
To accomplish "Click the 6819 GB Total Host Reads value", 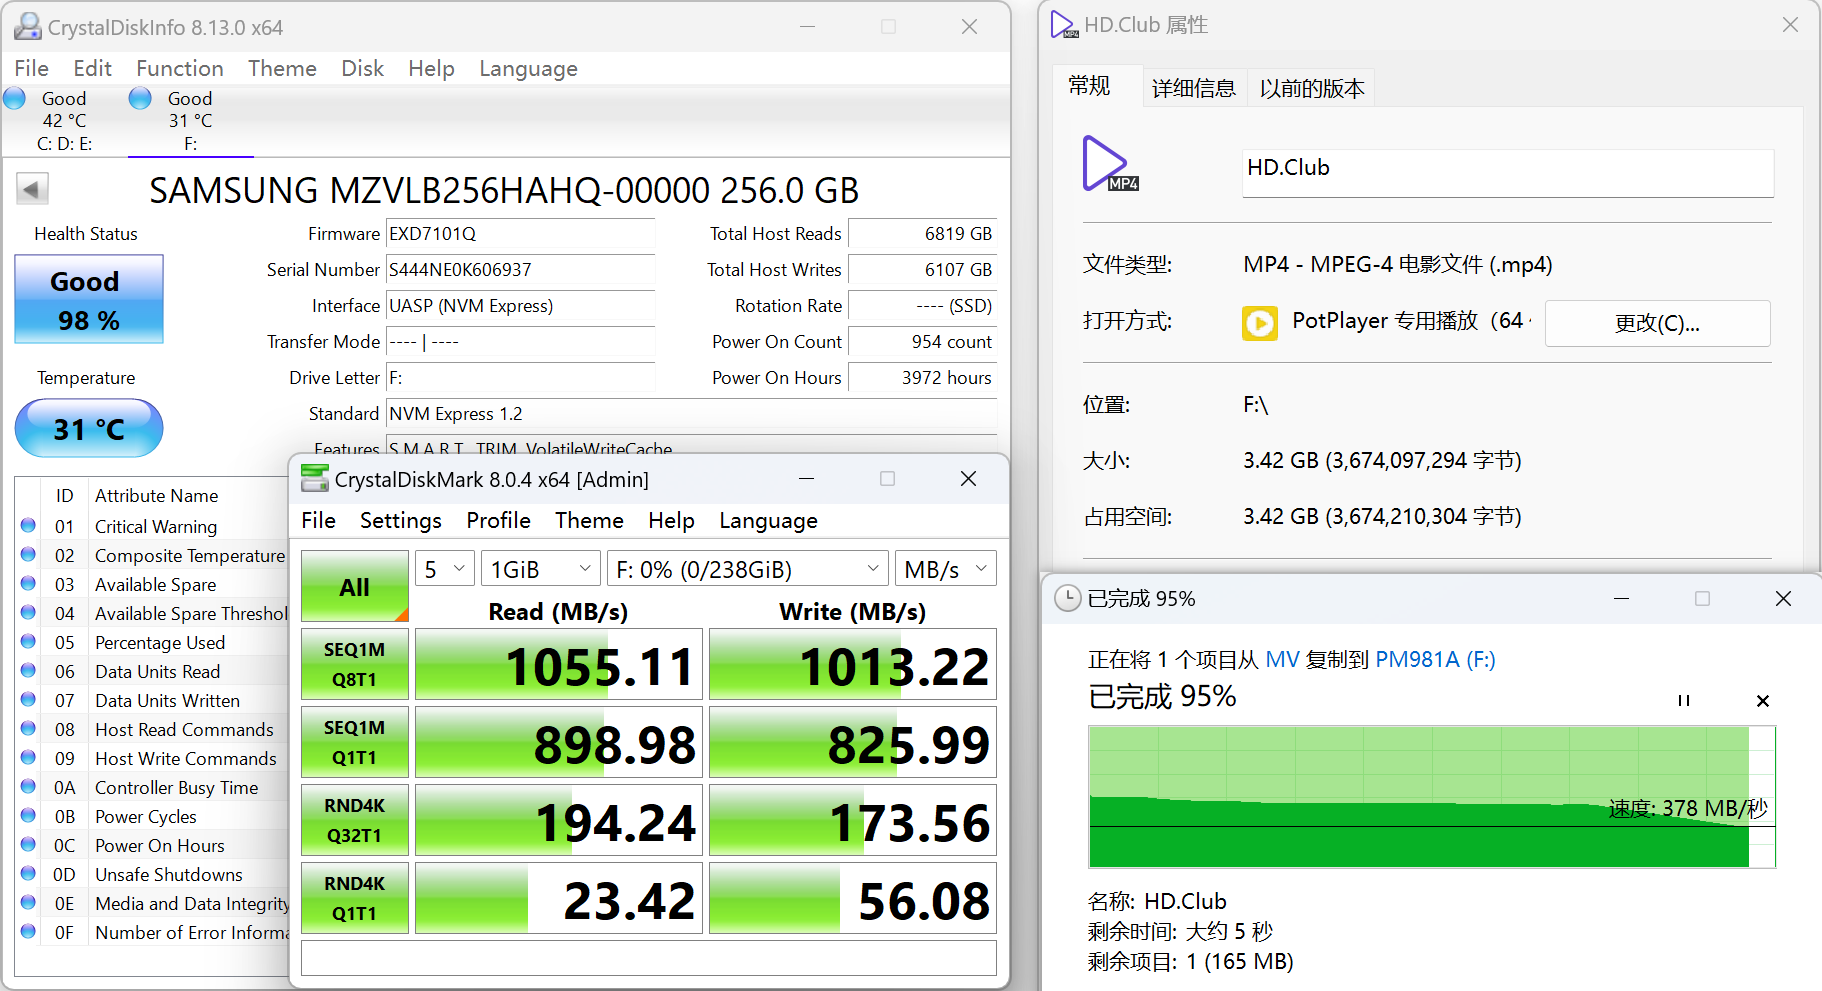I will pos(922,233).
